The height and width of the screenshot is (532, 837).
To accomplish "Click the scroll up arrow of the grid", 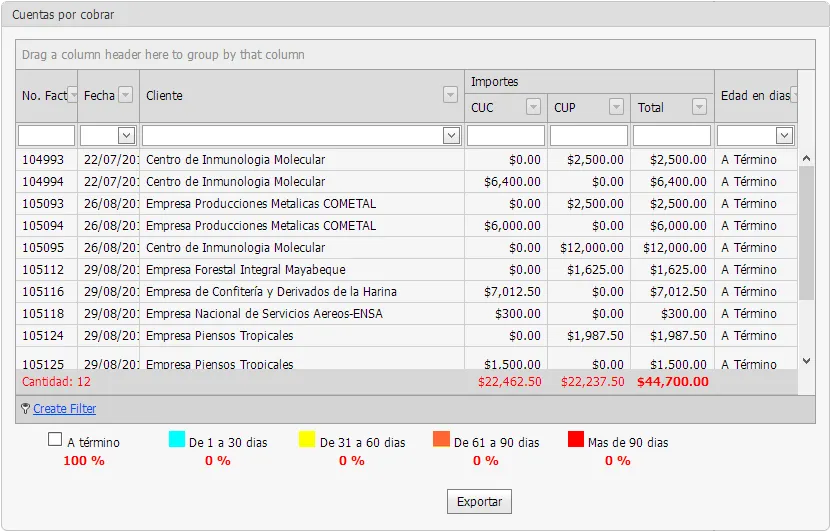I will point(807,158).
